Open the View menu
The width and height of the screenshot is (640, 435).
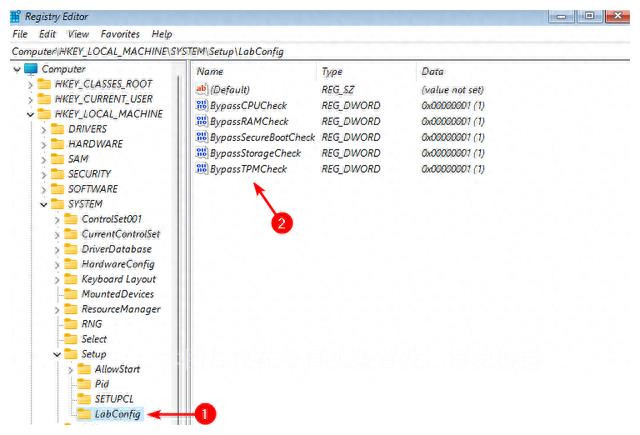point(78,34)
